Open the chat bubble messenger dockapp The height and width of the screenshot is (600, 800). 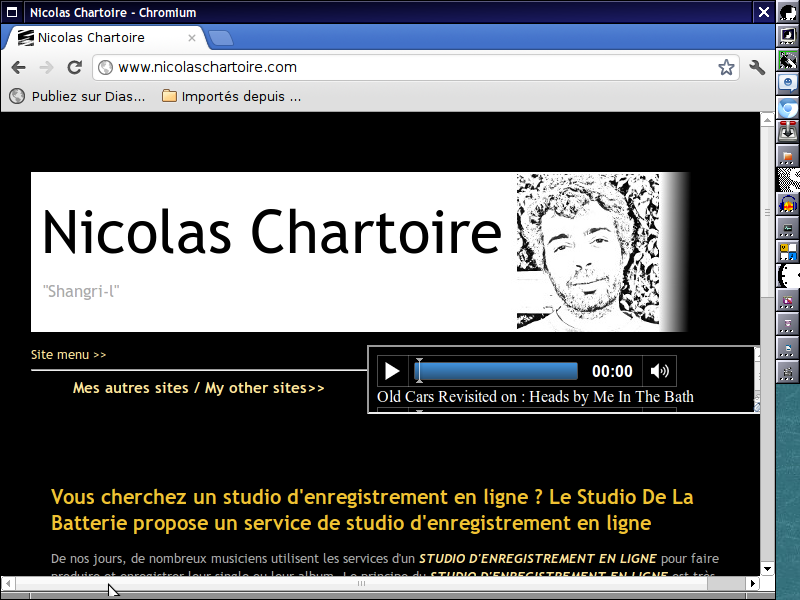pos(788,83)
